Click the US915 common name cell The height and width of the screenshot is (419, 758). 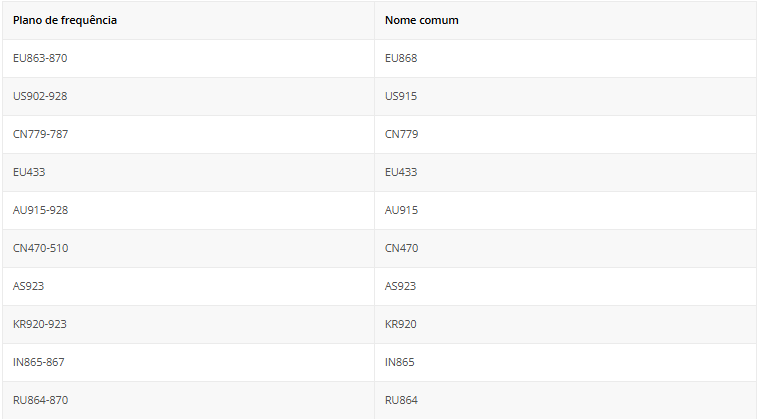[x=401, y=96]
